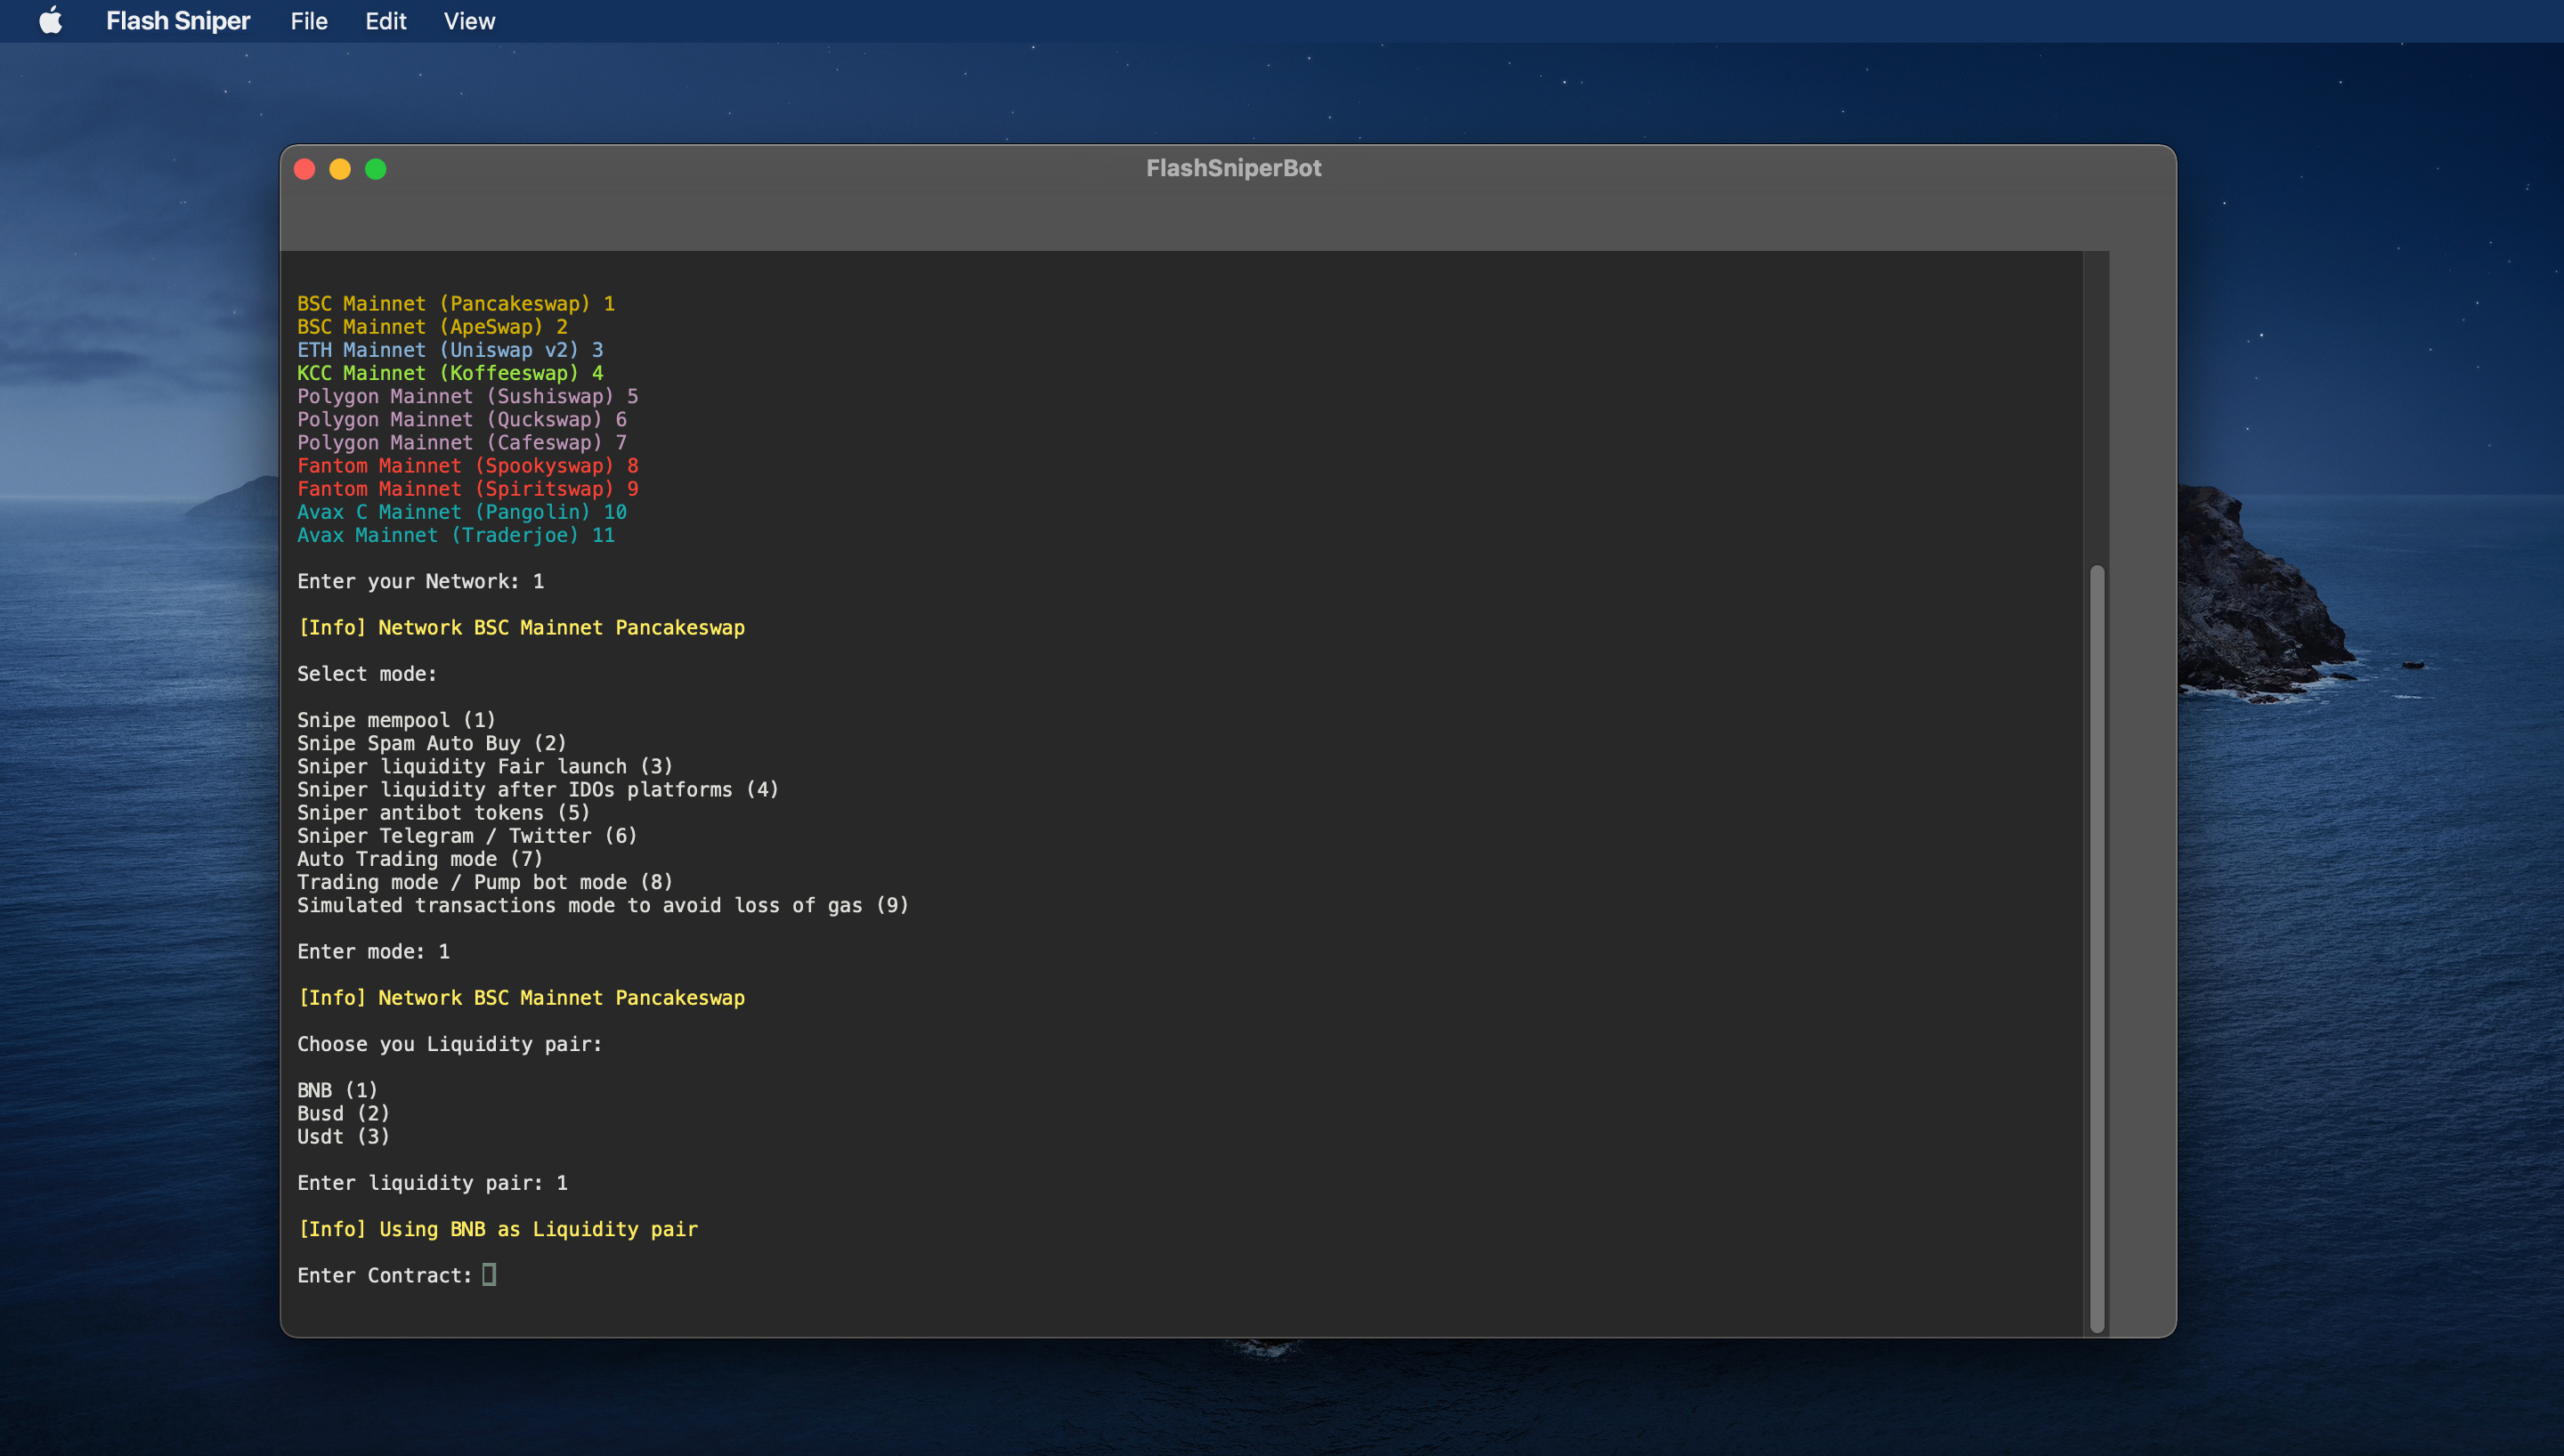Click the 'Simulated transactions mode' line (9)
This screenshot has height=1456, width=2564.
pyautogui.click(x=603, y=905)
